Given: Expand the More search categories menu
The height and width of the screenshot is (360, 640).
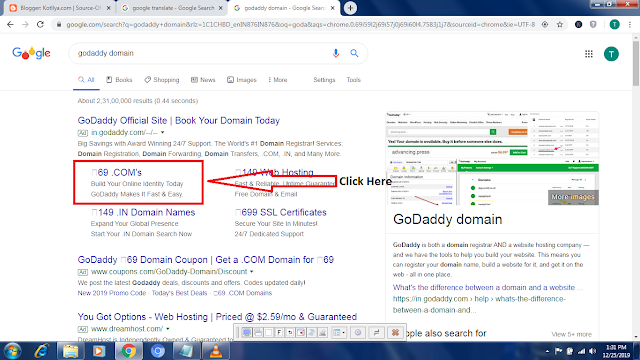Looking at the screenshot, I should [x=278, y=80].
